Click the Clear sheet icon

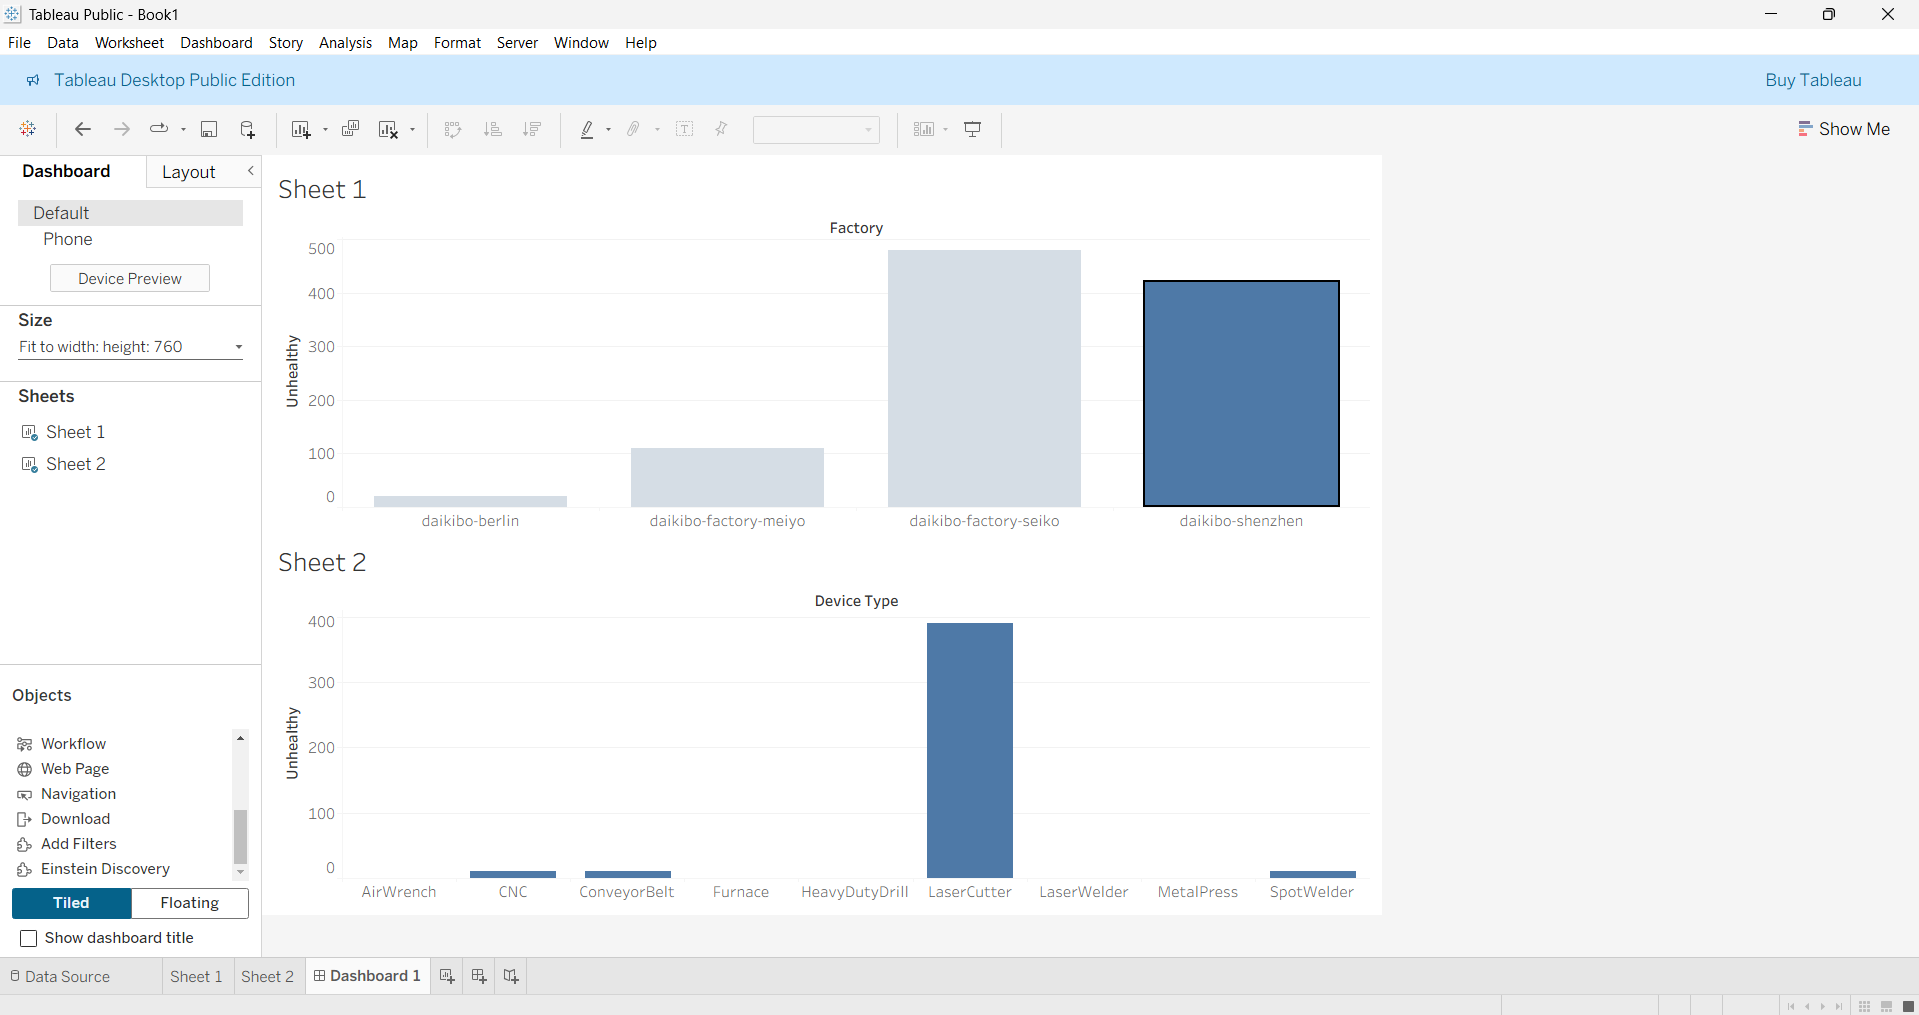tap(389, 129)
